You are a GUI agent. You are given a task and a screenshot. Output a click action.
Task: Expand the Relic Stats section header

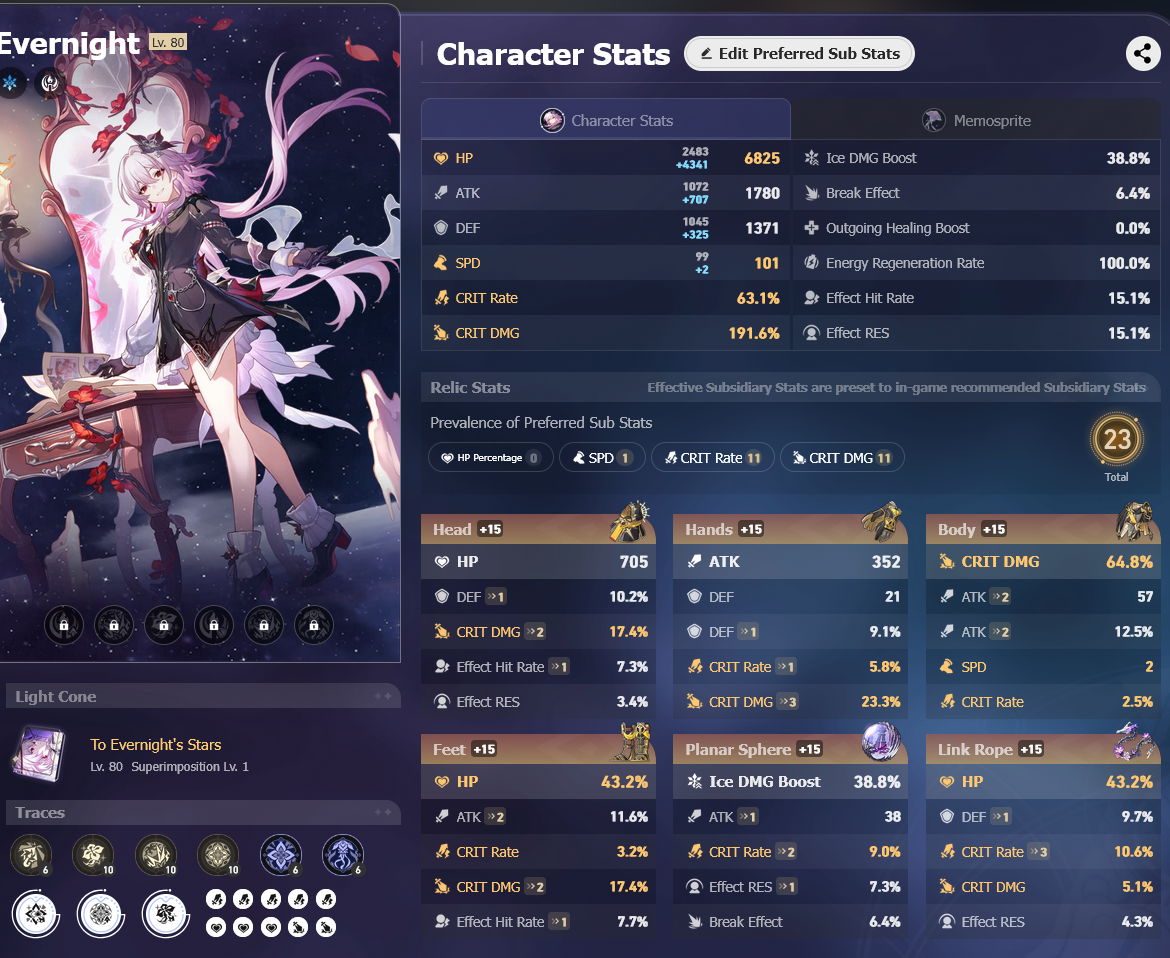coord(791,387)
